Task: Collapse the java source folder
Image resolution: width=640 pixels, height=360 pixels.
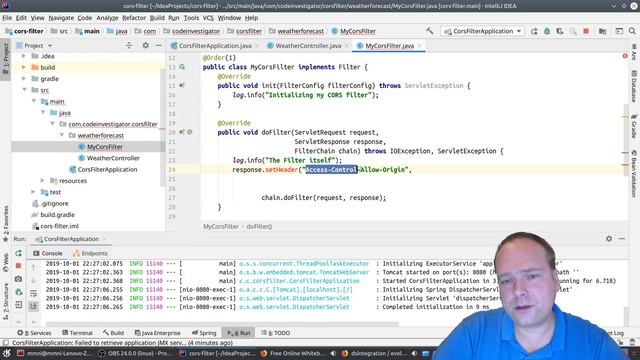Action: pyautogui.click(x=43, y=113)
